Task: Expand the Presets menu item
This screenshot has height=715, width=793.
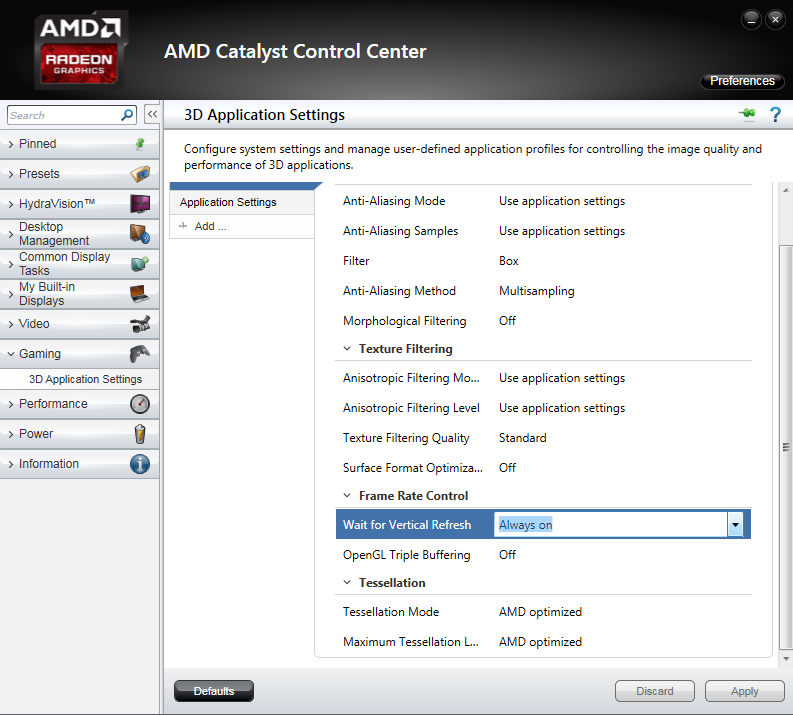Action: (x=40, y=174)
